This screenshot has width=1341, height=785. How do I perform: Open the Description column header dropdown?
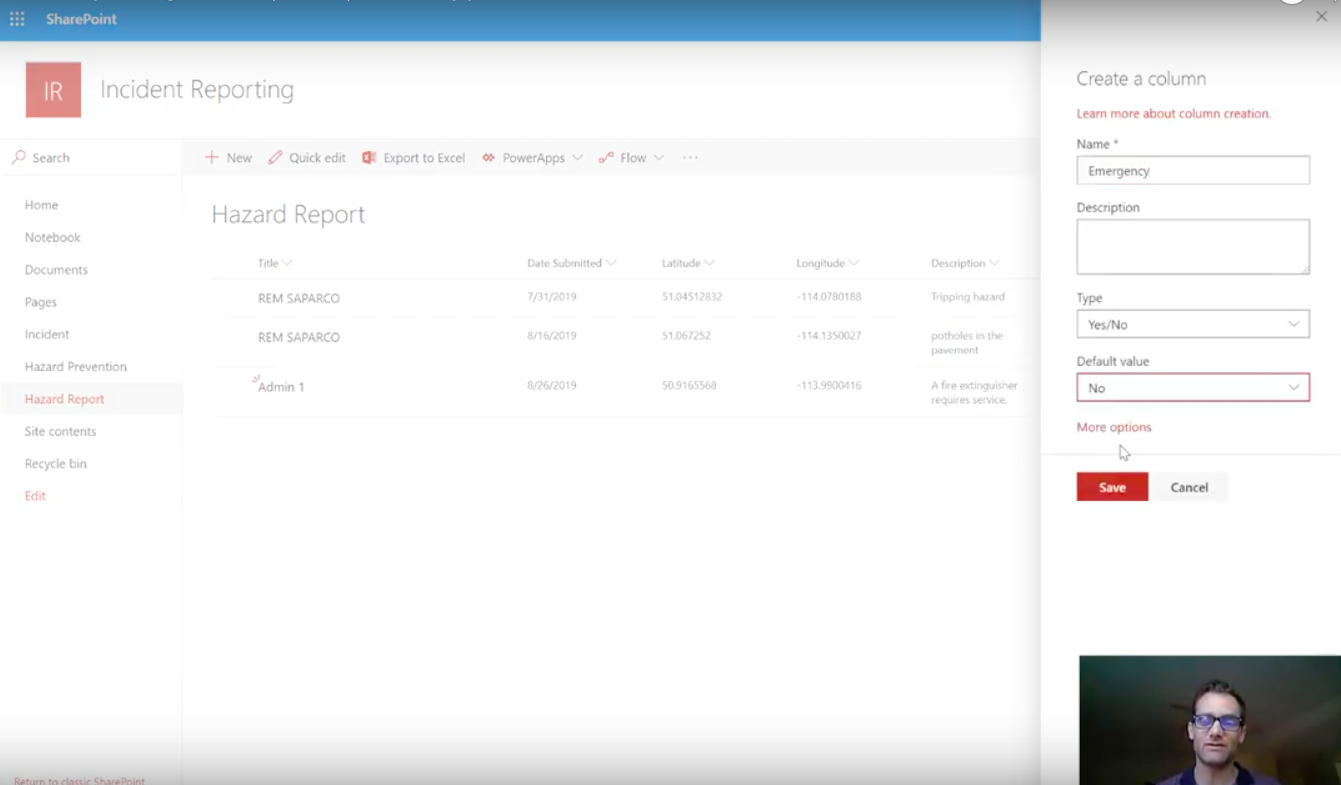tap(994, 263)
